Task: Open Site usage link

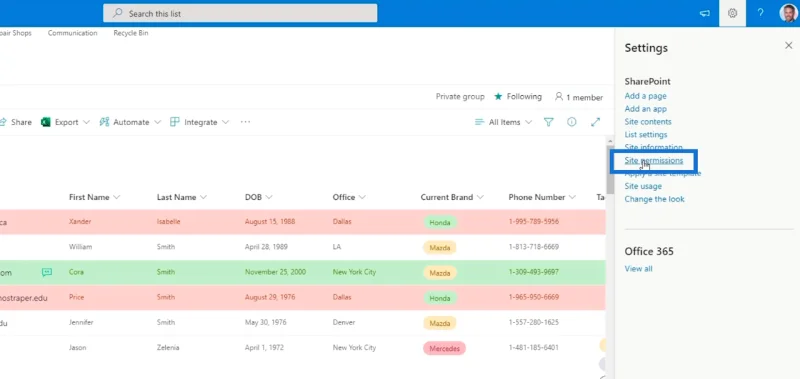Action: click(x=643, y=186)
